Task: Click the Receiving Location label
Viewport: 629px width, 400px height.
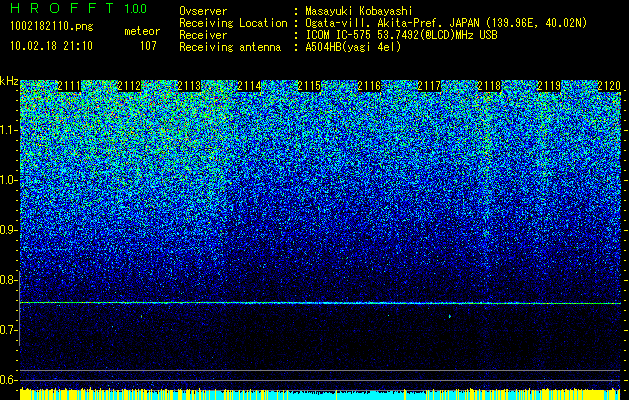Action: click(233, 23)
